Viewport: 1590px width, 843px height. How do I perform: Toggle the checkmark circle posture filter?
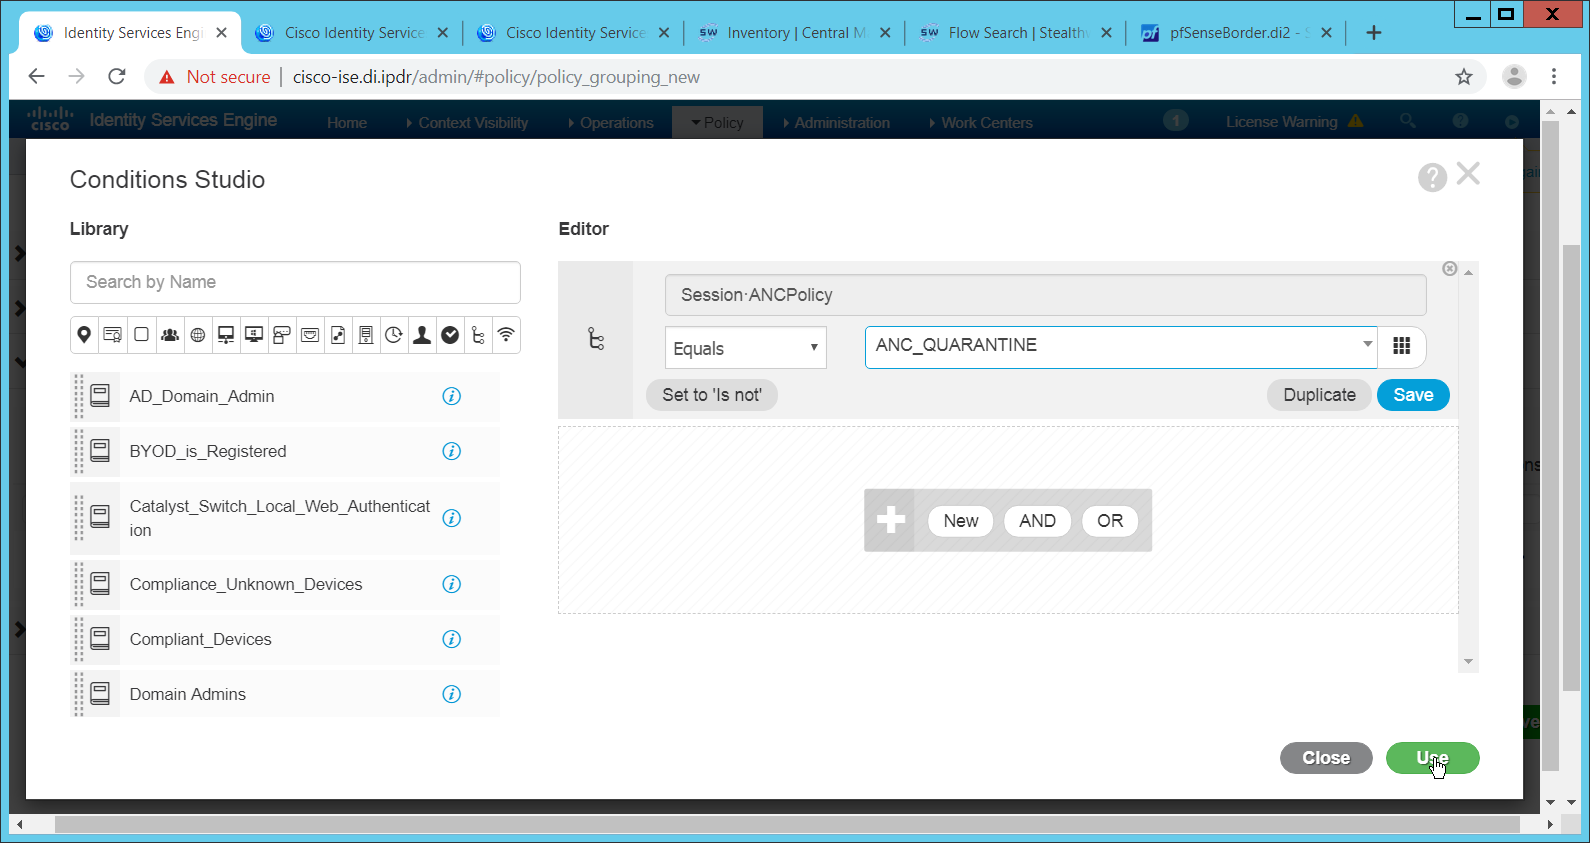450,335
